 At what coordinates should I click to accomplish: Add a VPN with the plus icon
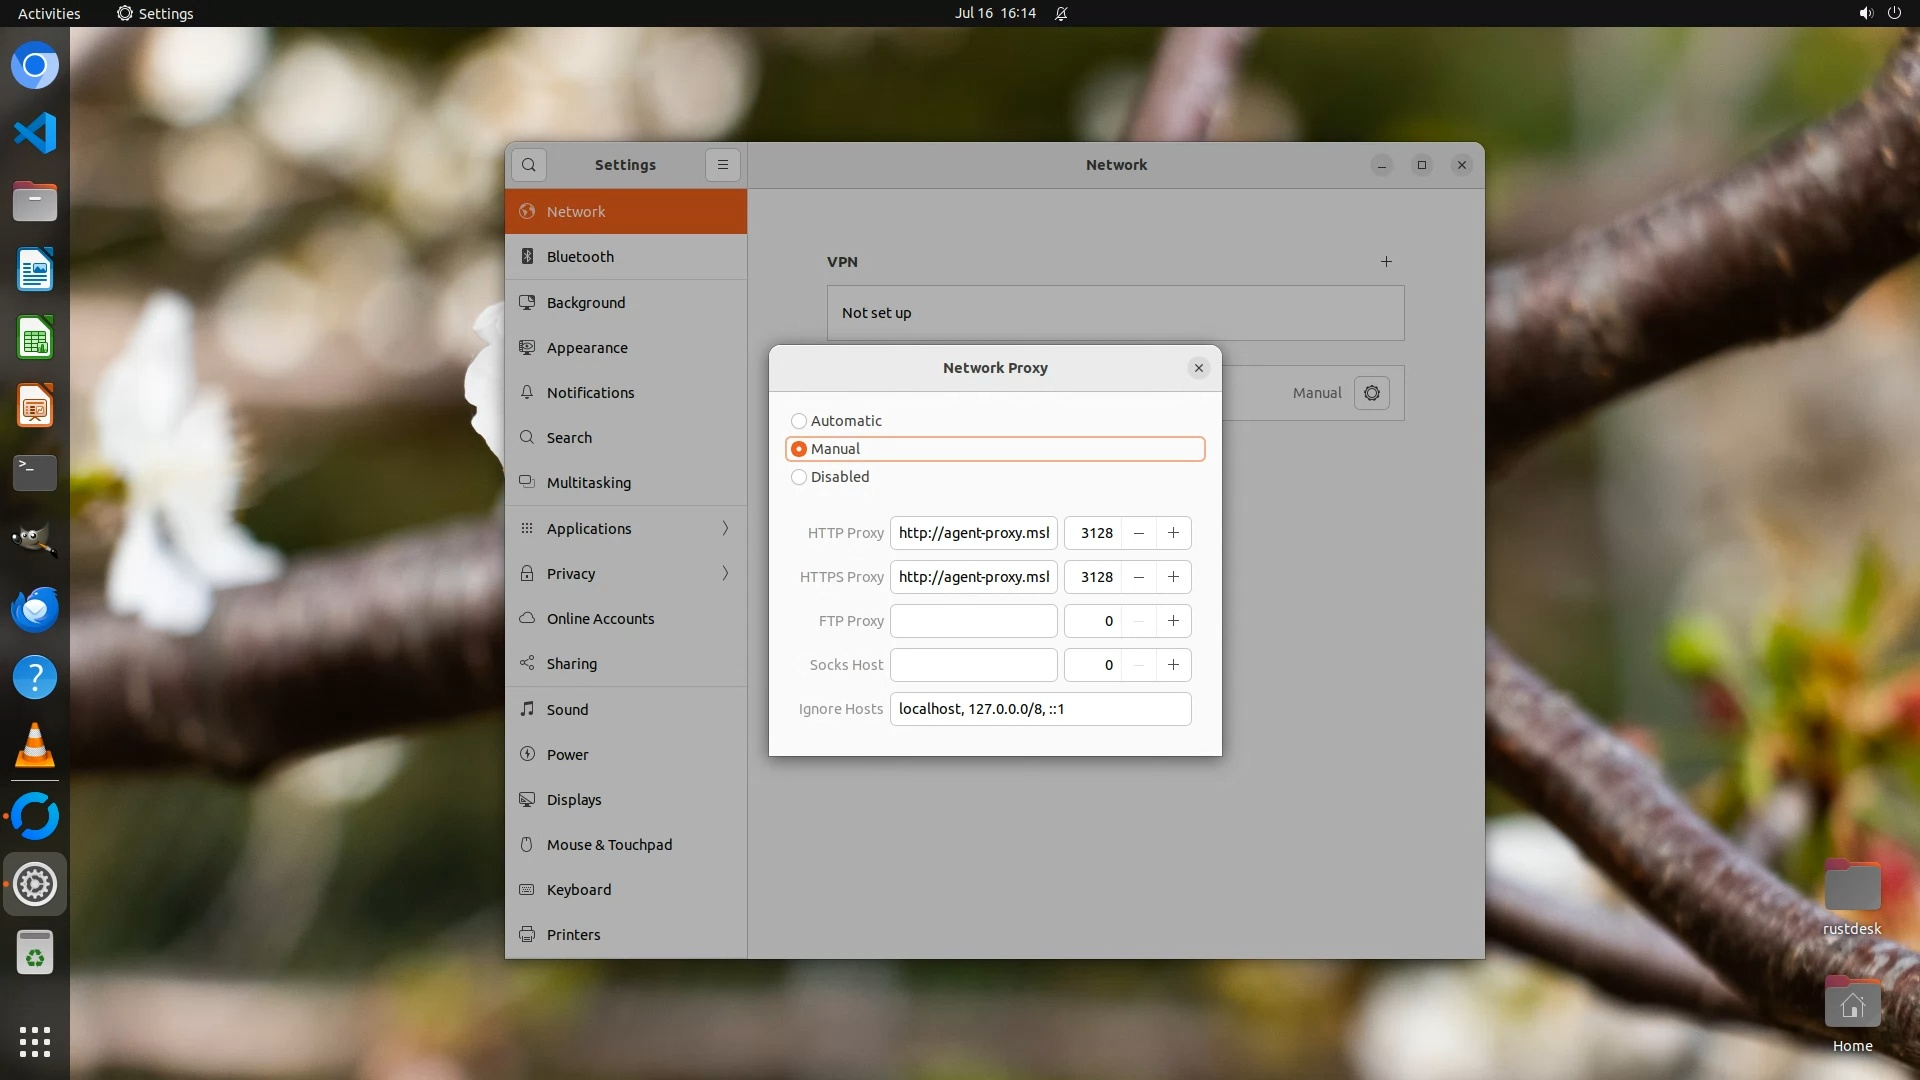(x=1386, y=262)
